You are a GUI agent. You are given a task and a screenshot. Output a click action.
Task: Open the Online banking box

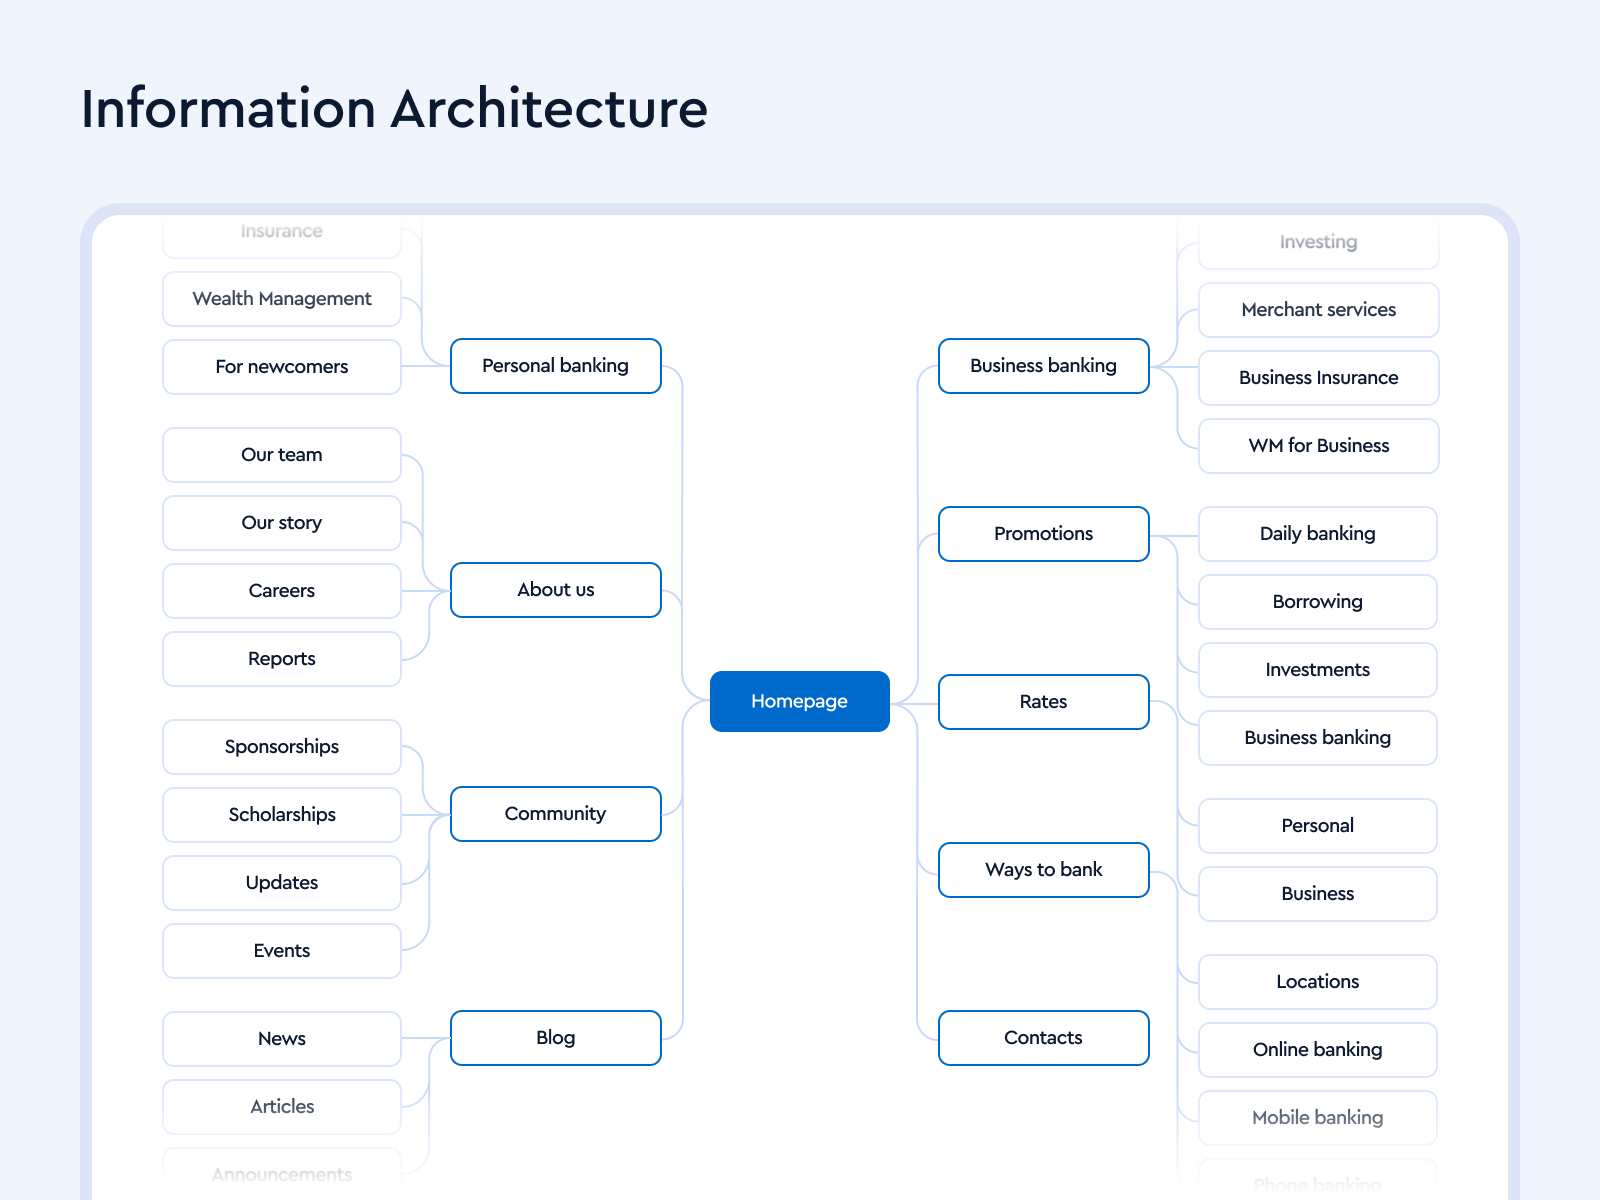point(1317,1050)
